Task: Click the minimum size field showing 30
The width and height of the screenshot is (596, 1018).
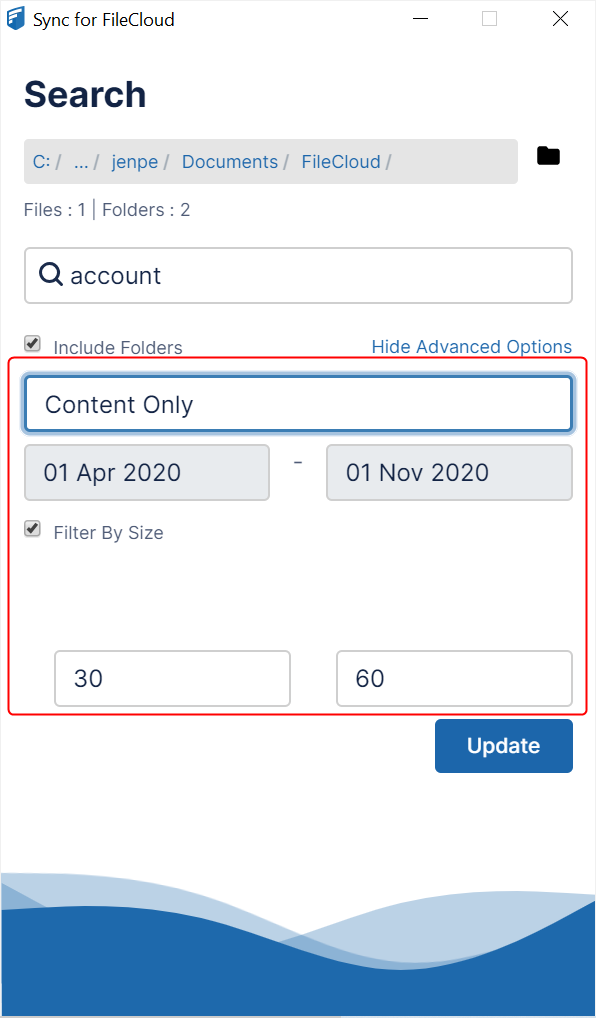Action: [x=171, y=678]
